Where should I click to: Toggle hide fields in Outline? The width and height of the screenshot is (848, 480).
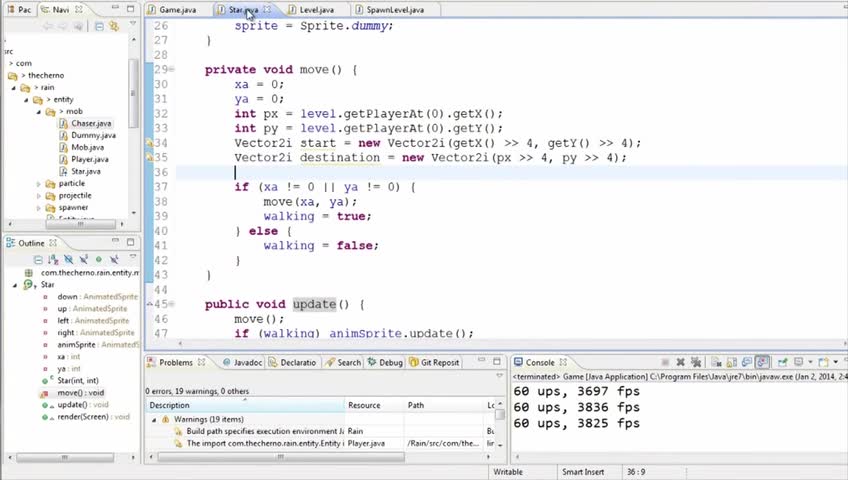pos(68,259)
